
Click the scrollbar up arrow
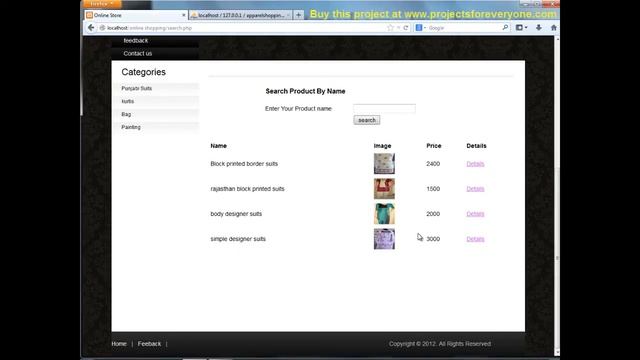pyautogui.click(x=557, y=39)
